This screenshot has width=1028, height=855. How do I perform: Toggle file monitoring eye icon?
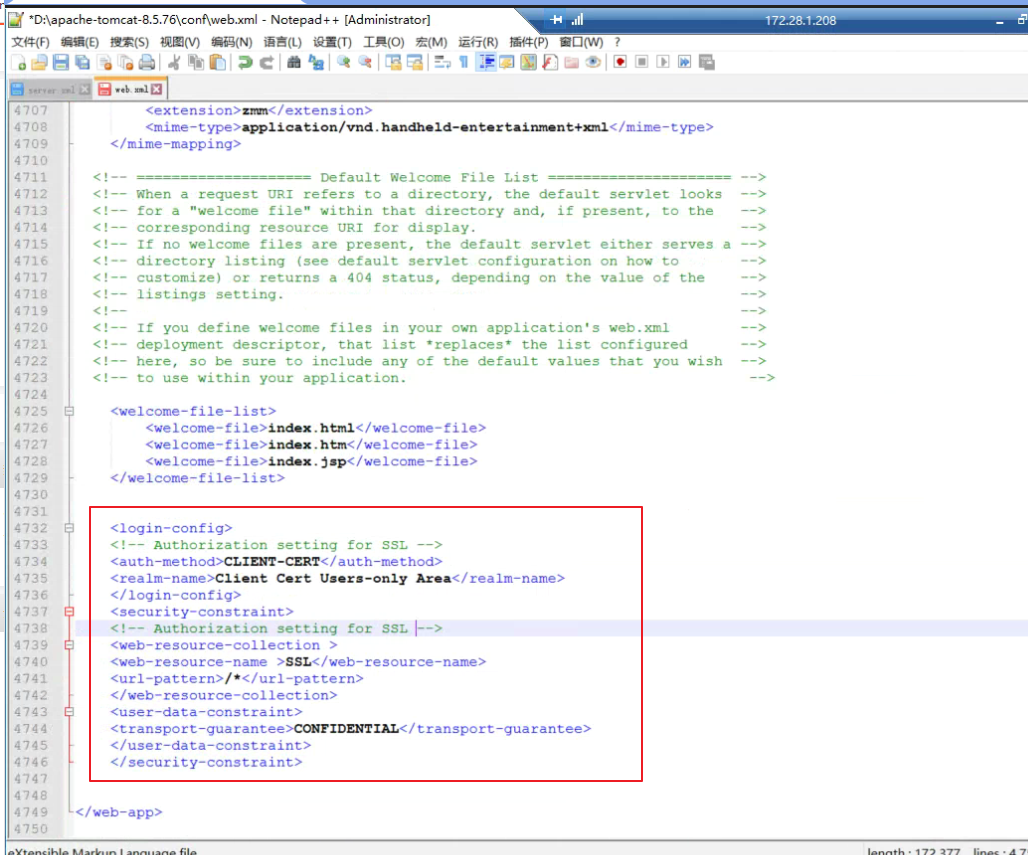(x=593, y=62)
